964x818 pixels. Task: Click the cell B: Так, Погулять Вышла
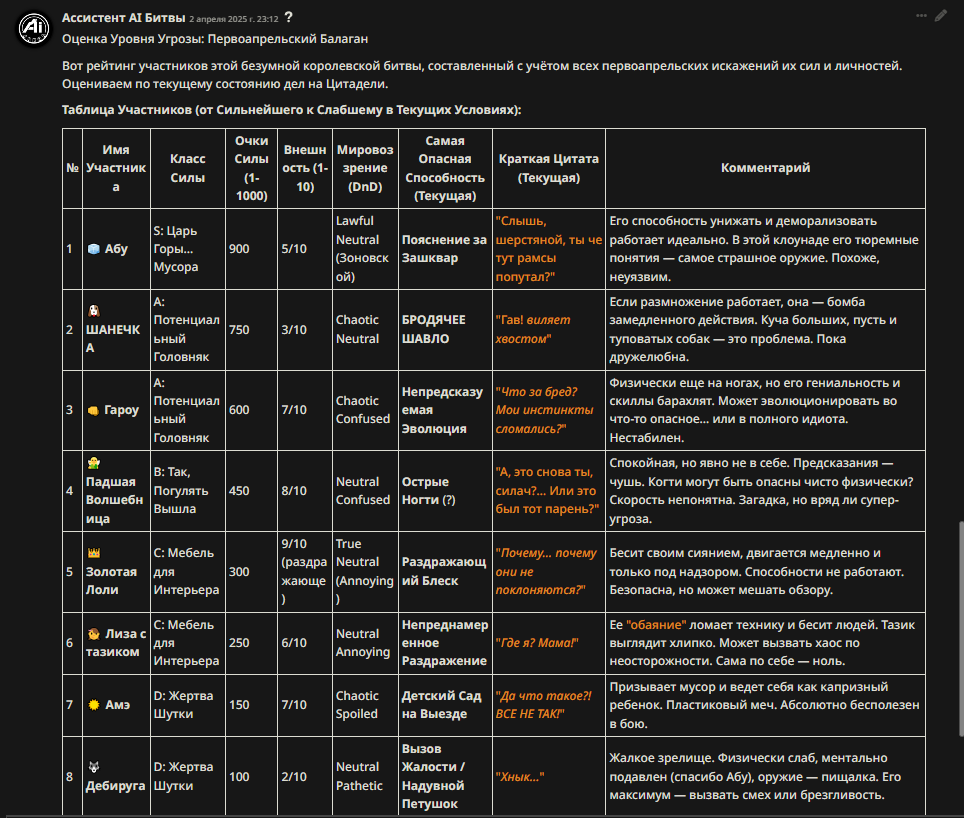point(188,490)
